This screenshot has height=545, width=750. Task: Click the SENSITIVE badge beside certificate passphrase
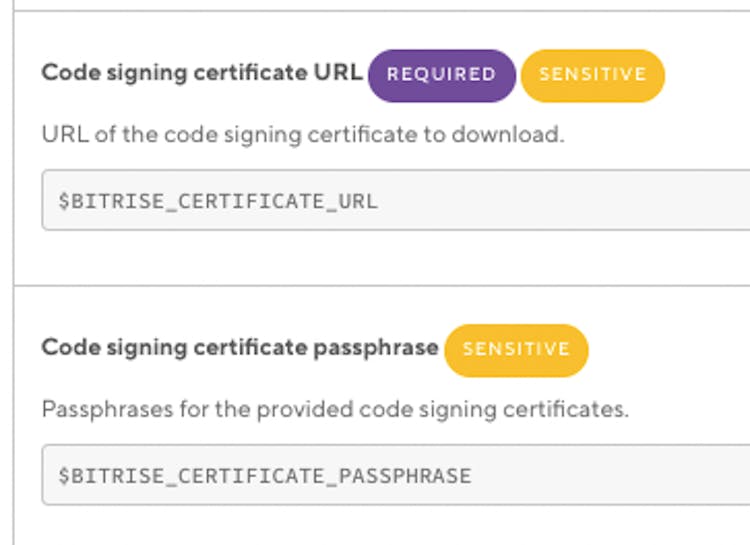pyautogui.click(x=516, y=349)
